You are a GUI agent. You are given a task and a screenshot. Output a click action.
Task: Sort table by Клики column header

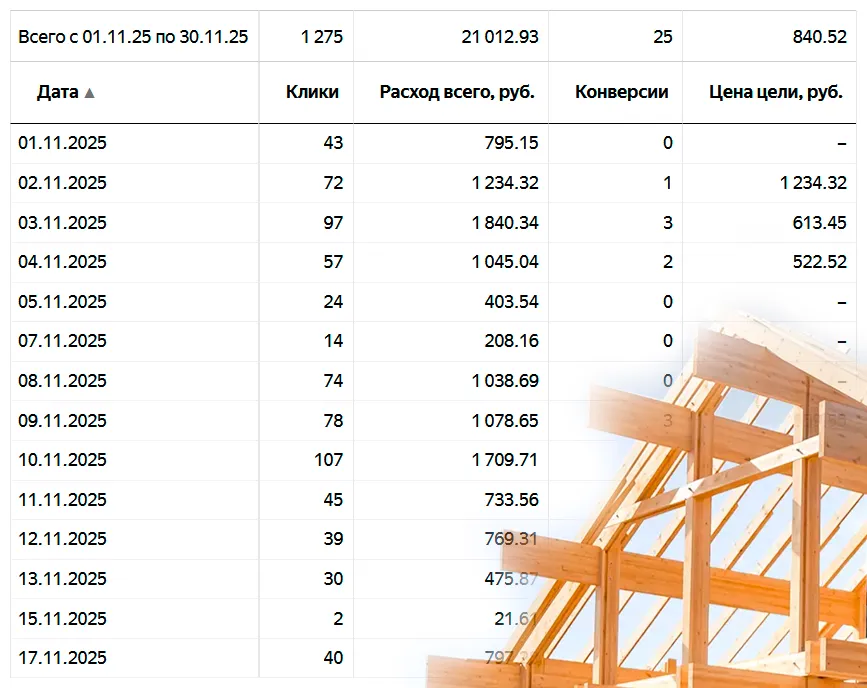click(x=312, y=92)
